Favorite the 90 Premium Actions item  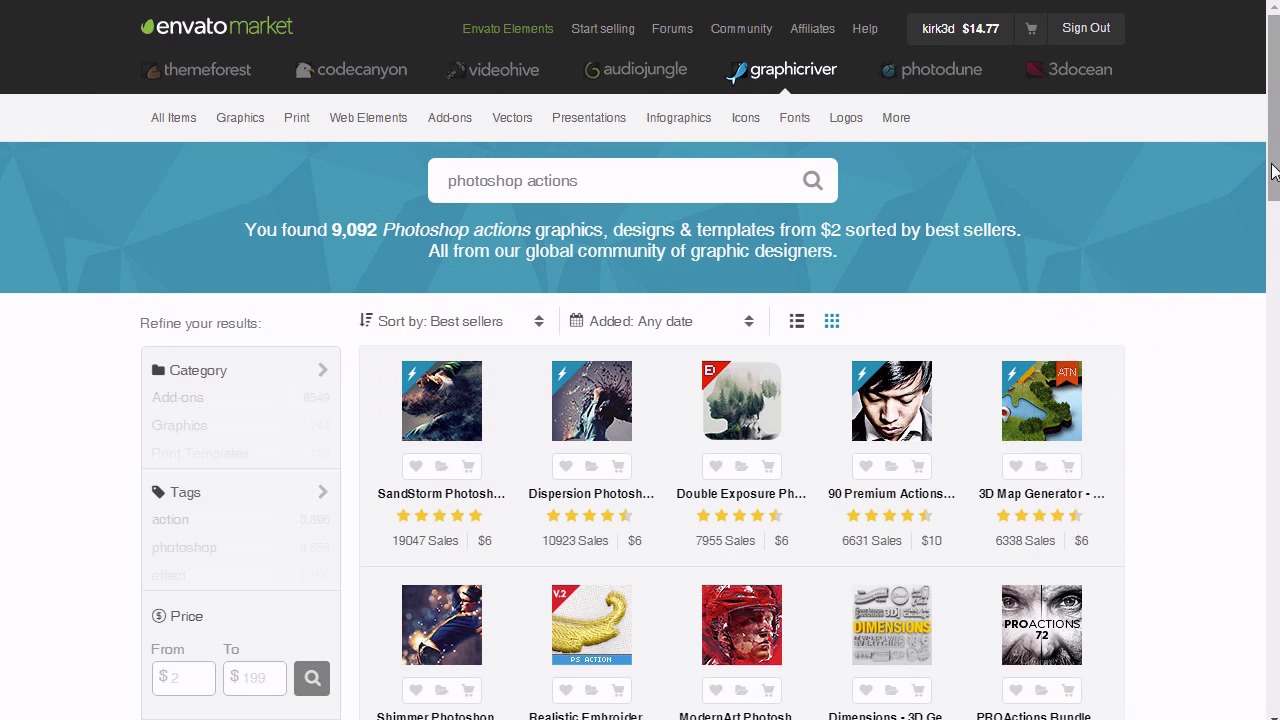pyautogui.click(x=865, y=466)
